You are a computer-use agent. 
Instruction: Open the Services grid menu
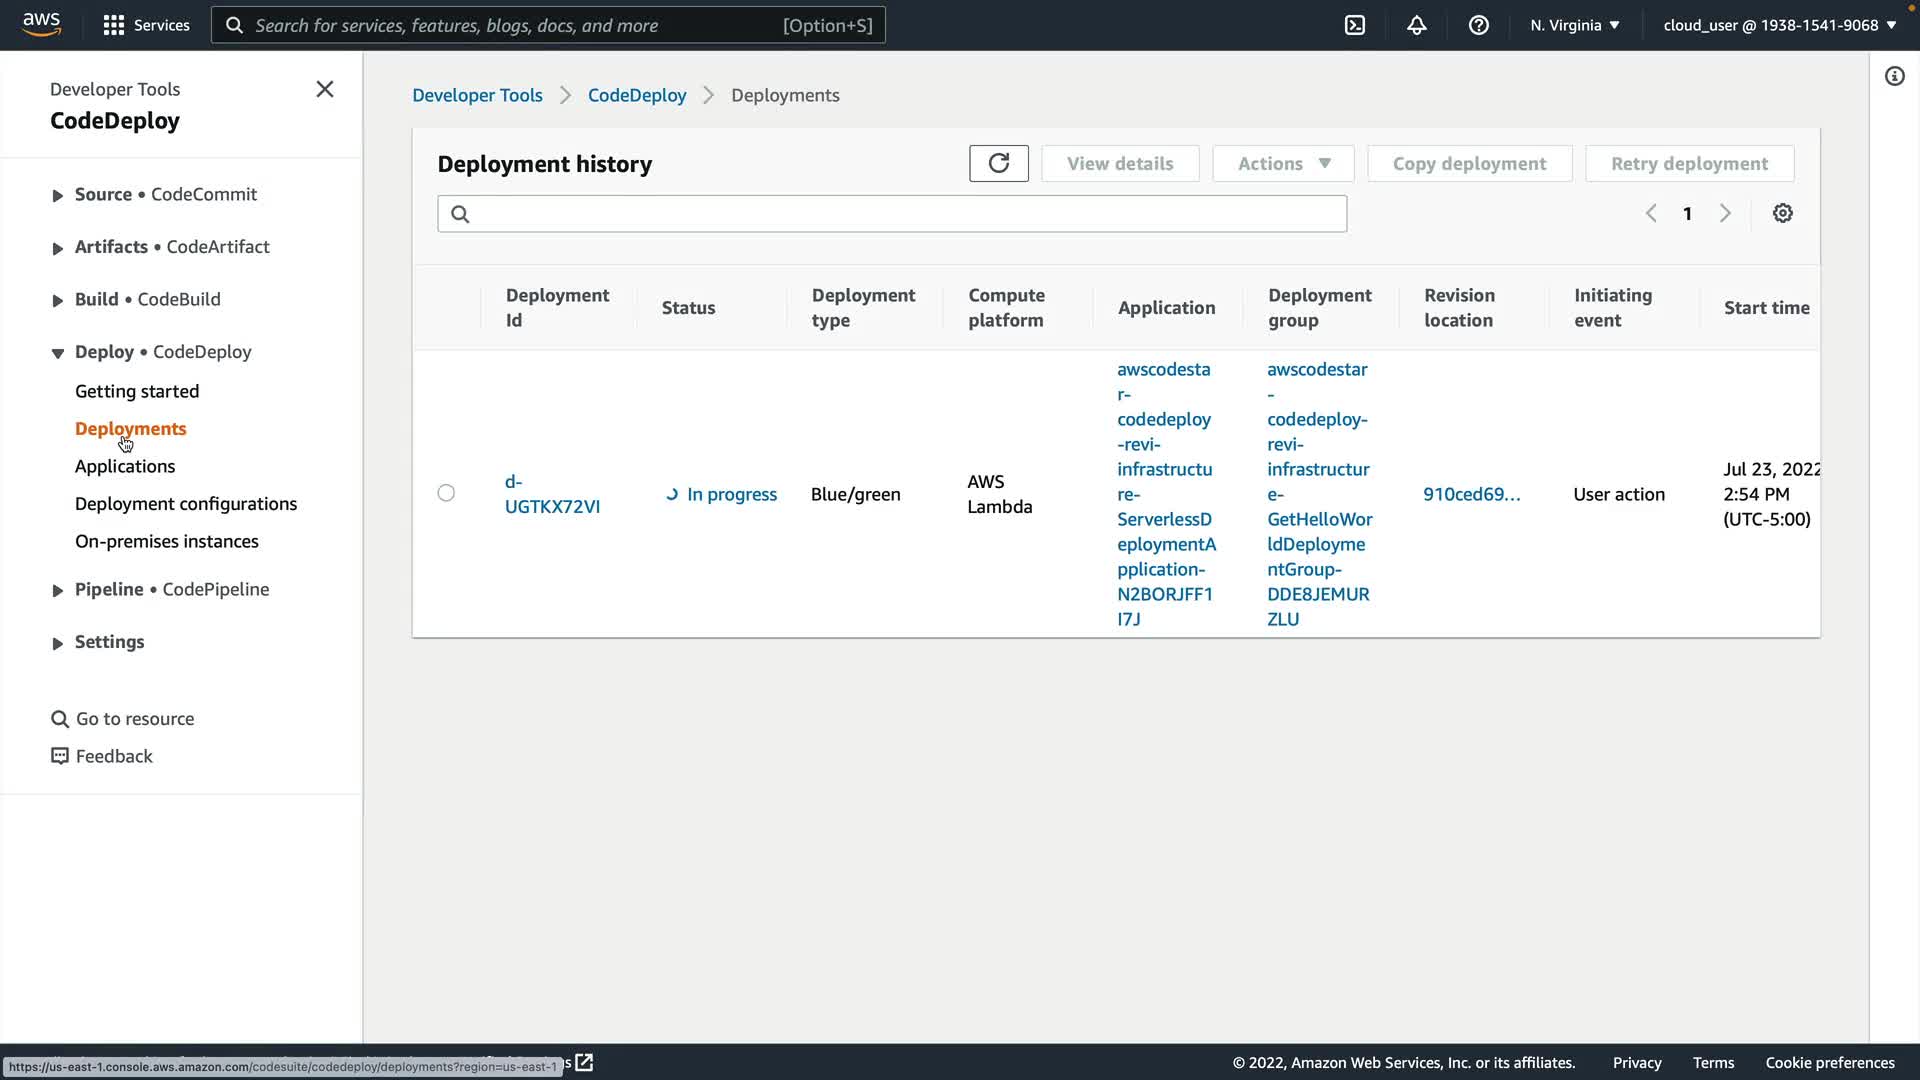point(146,25)
